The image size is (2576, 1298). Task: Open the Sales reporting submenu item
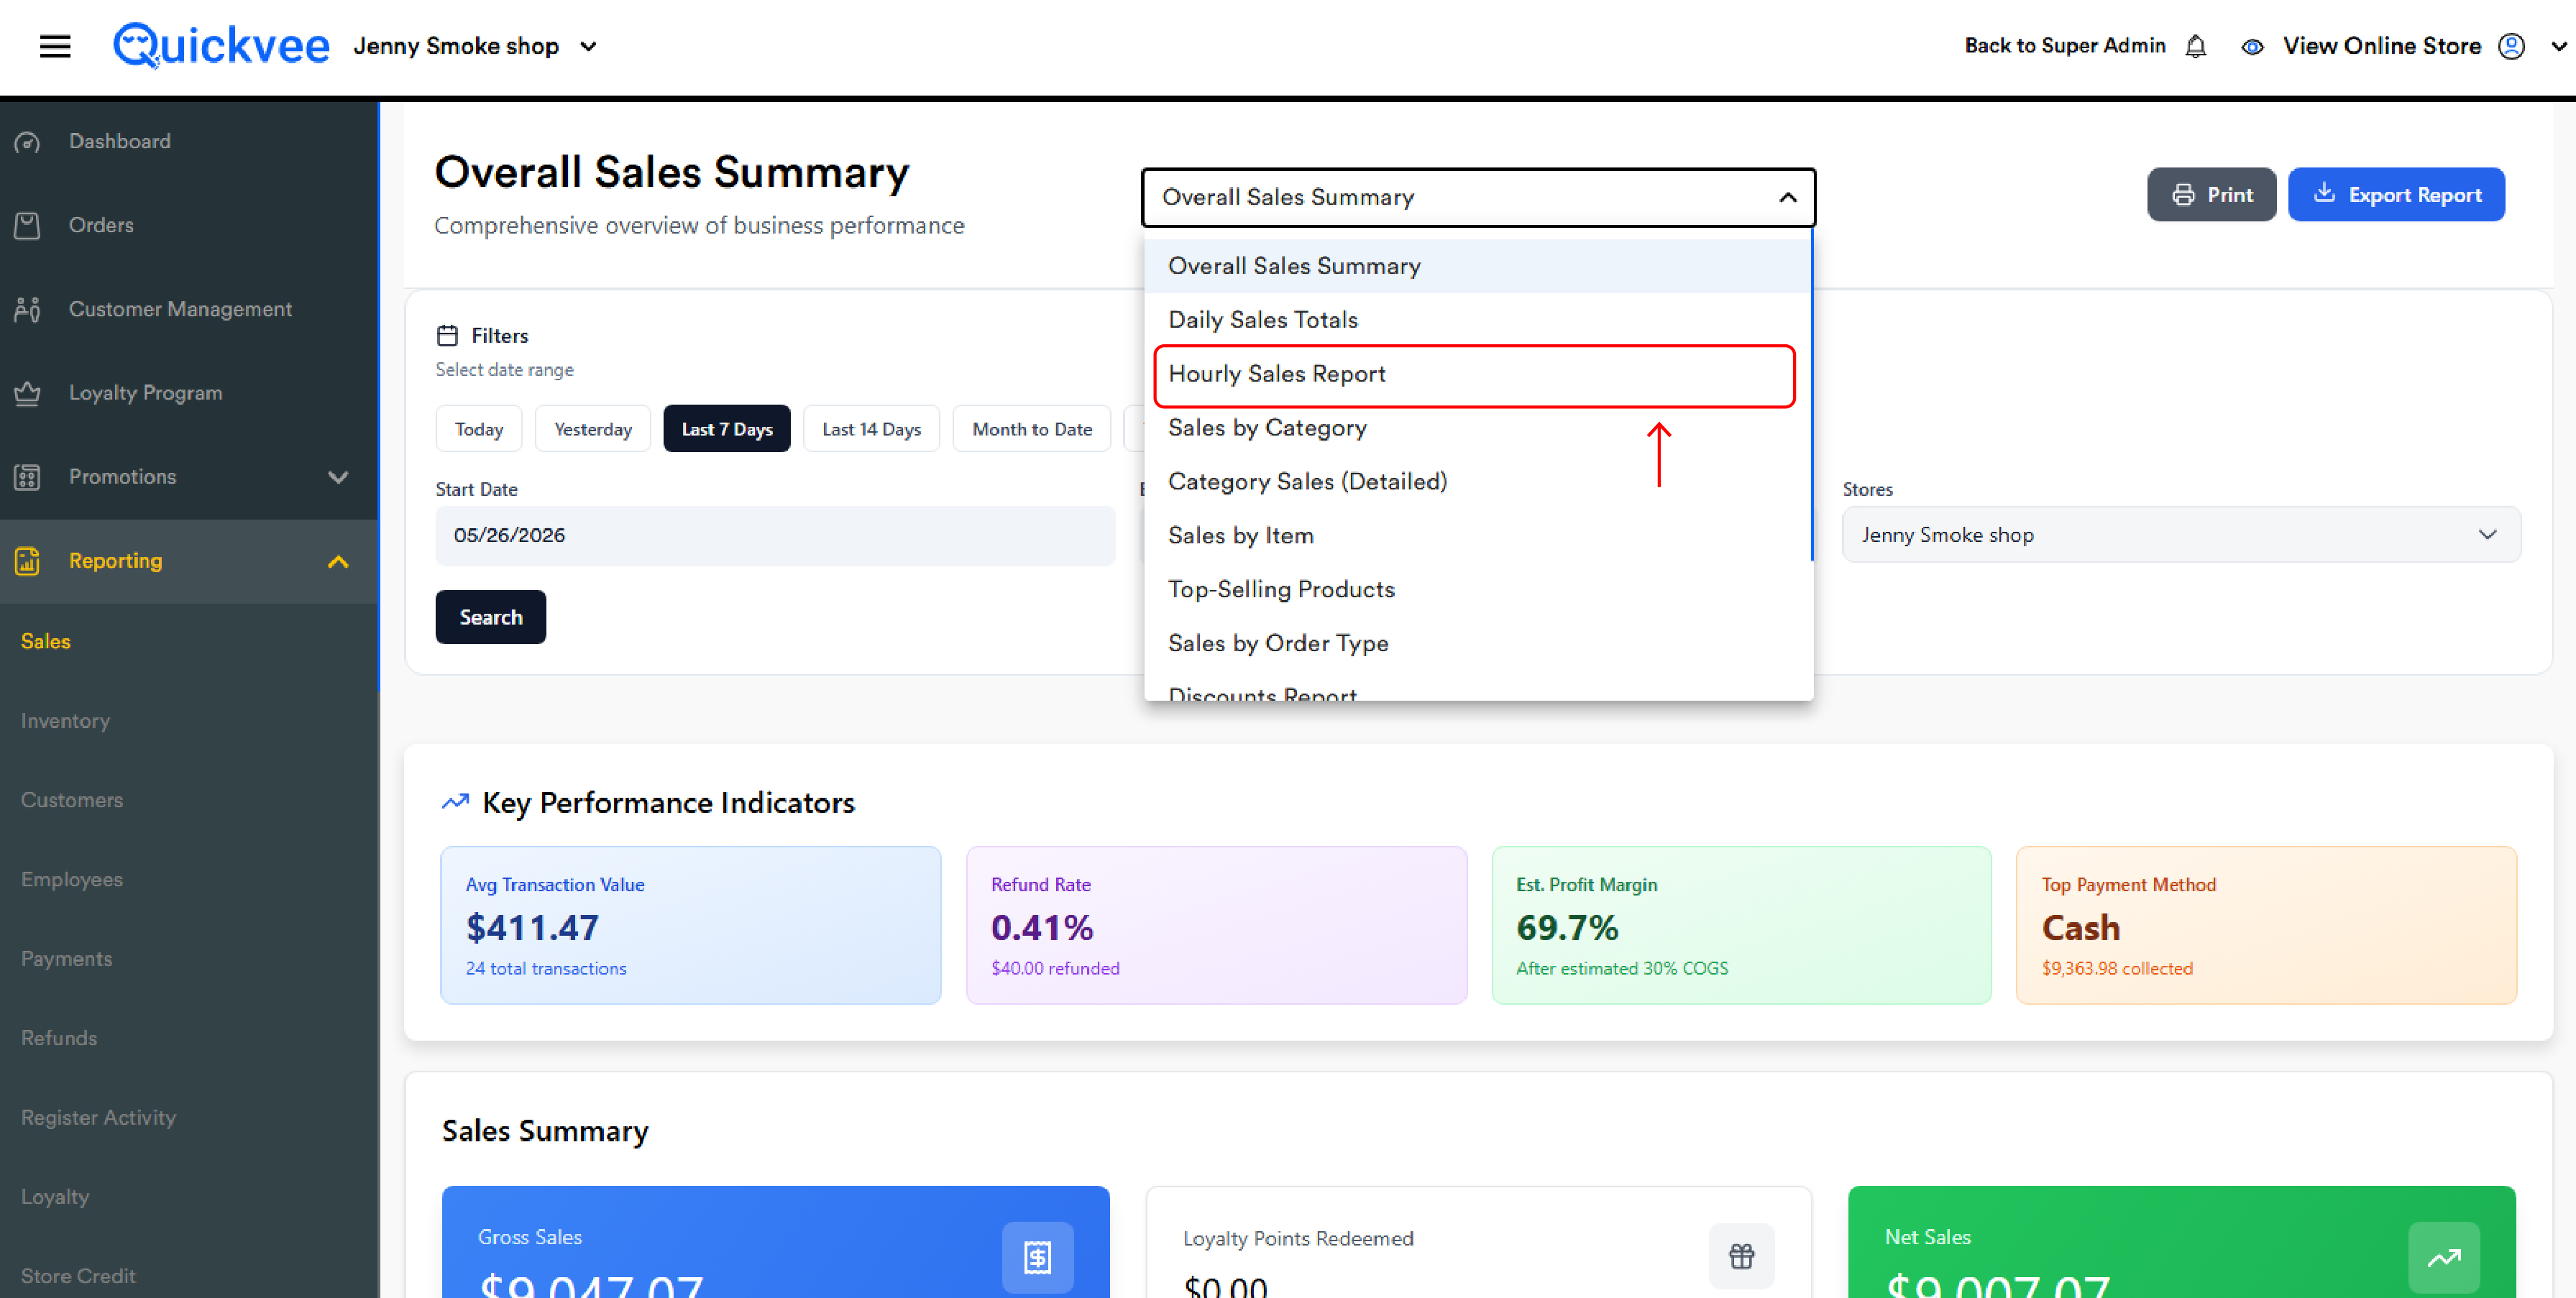click(46, 642)
